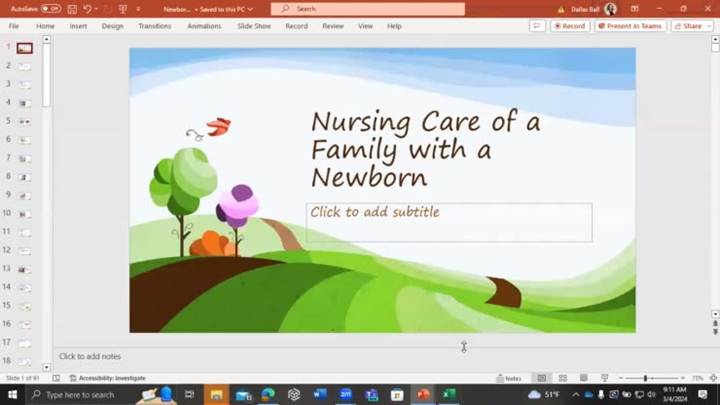This screenshot has height=405, width=720.
Task: Select Normal view in status bar
Action: (x=542, y=378)
